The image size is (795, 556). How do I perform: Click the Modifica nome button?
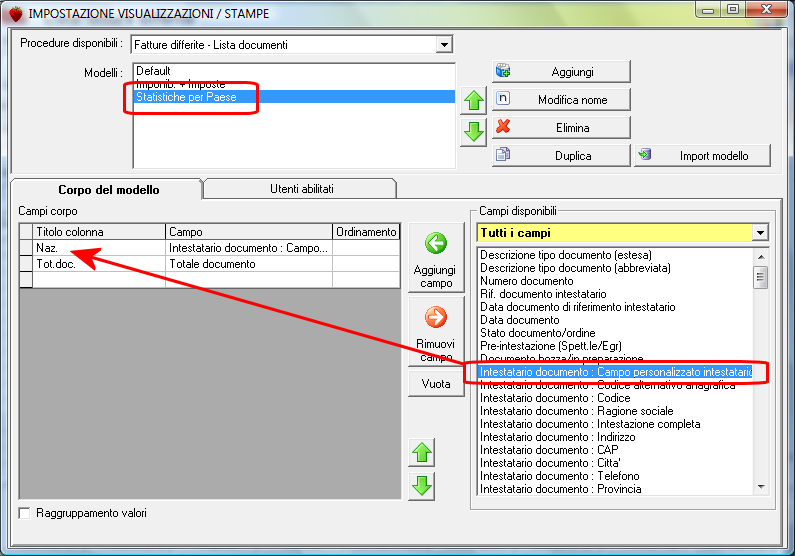[561, 100]
